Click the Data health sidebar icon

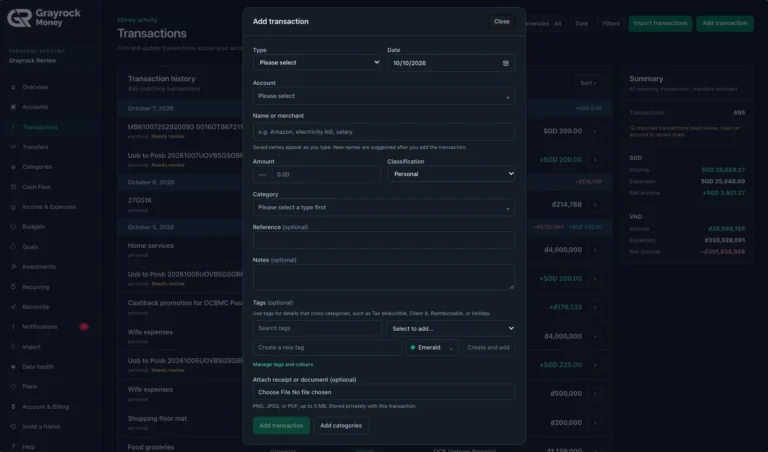click(13, 367)
